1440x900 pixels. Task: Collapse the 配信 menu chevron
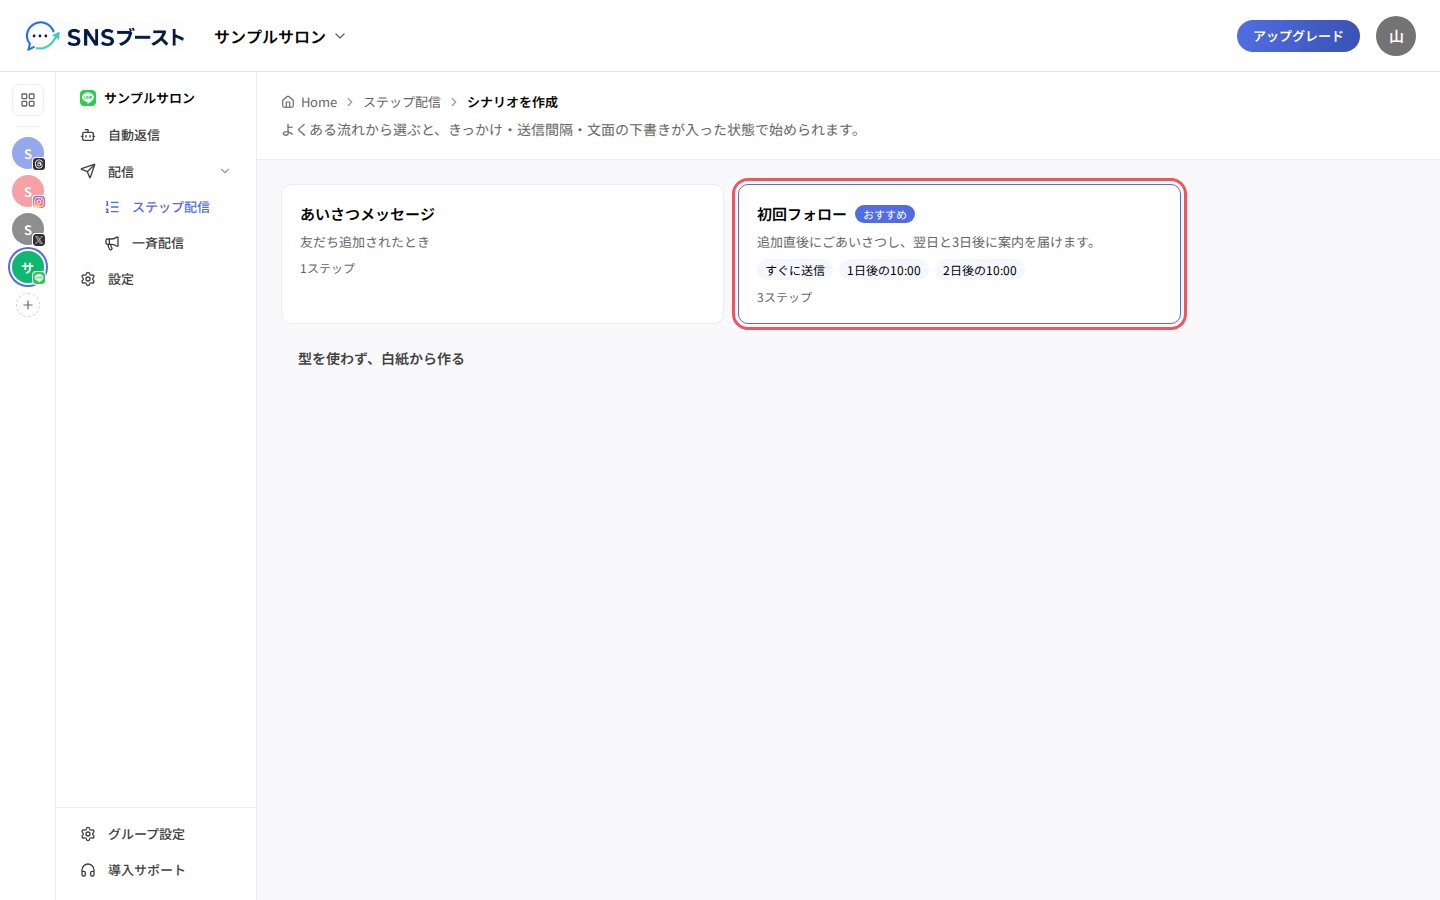(x=225, y=171)
